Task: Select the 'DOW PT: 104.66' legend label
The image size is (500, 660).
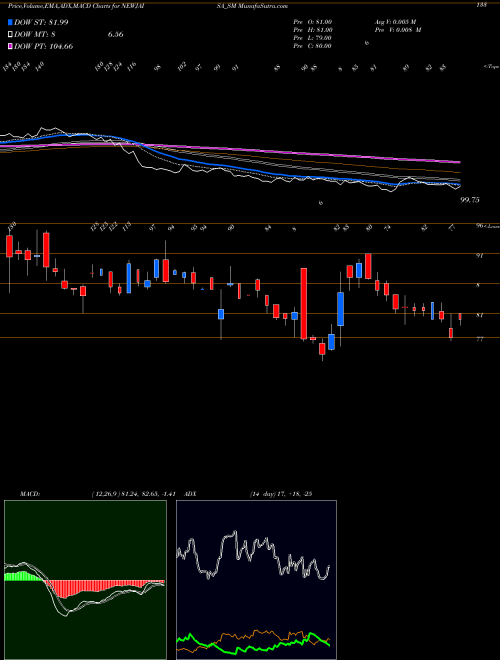Action: pos(44,46)
